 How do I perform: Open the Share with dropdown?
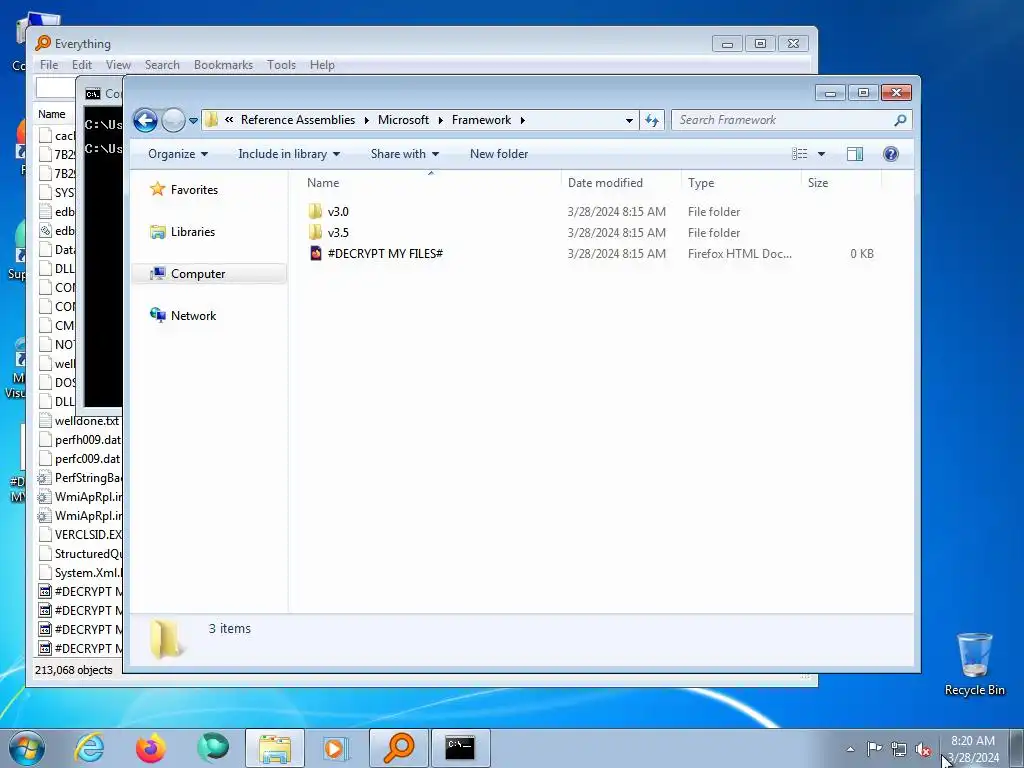click(x=405, y=154)
